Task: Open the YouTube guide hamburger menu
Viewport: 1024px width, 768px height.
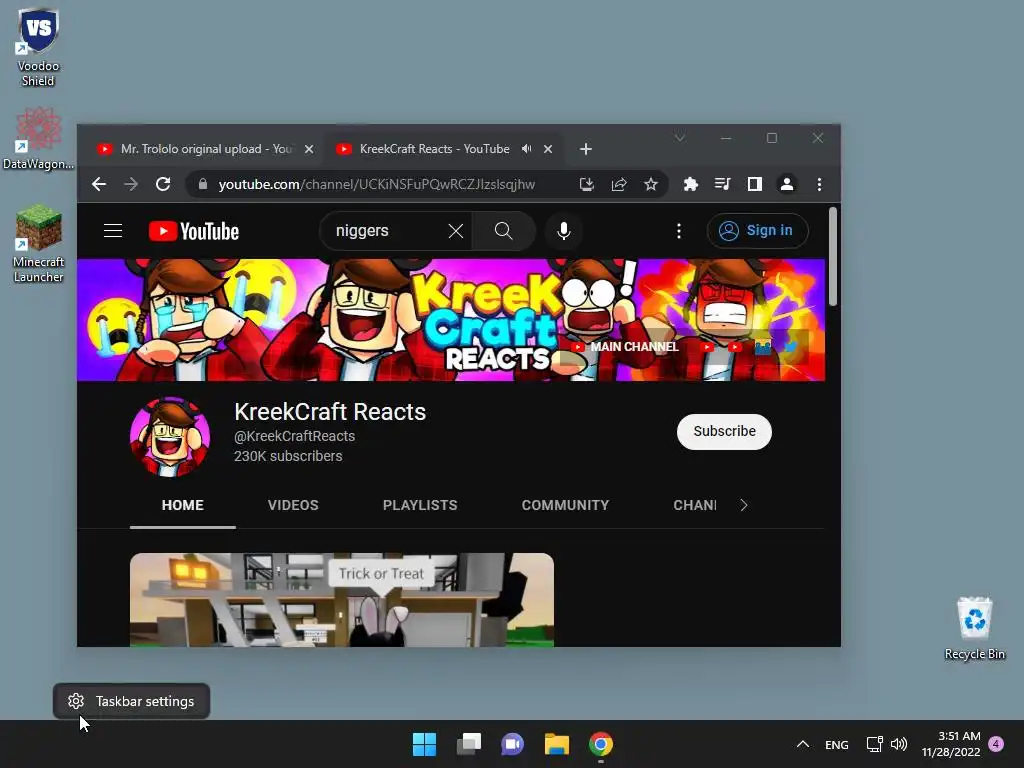Action: pos(113,231)
